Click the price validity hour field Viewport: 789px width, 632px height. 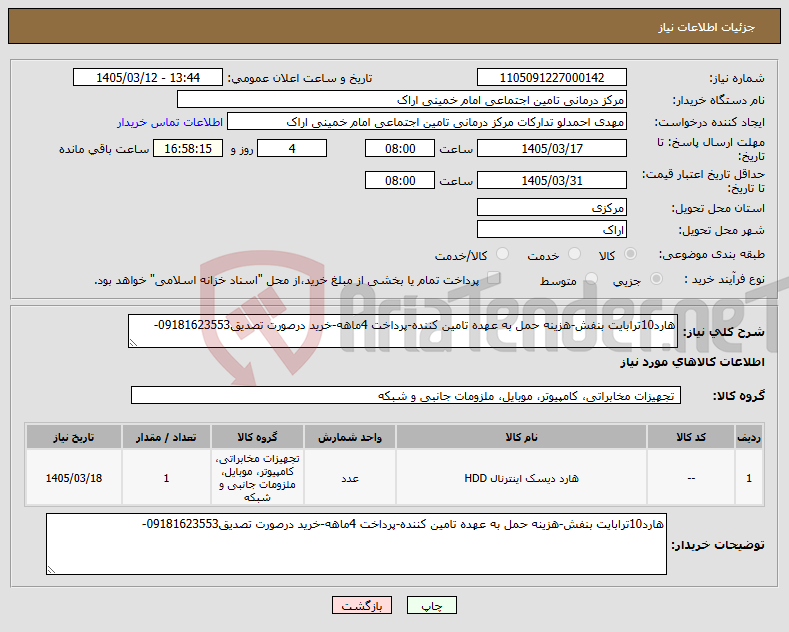click(400, 180)
